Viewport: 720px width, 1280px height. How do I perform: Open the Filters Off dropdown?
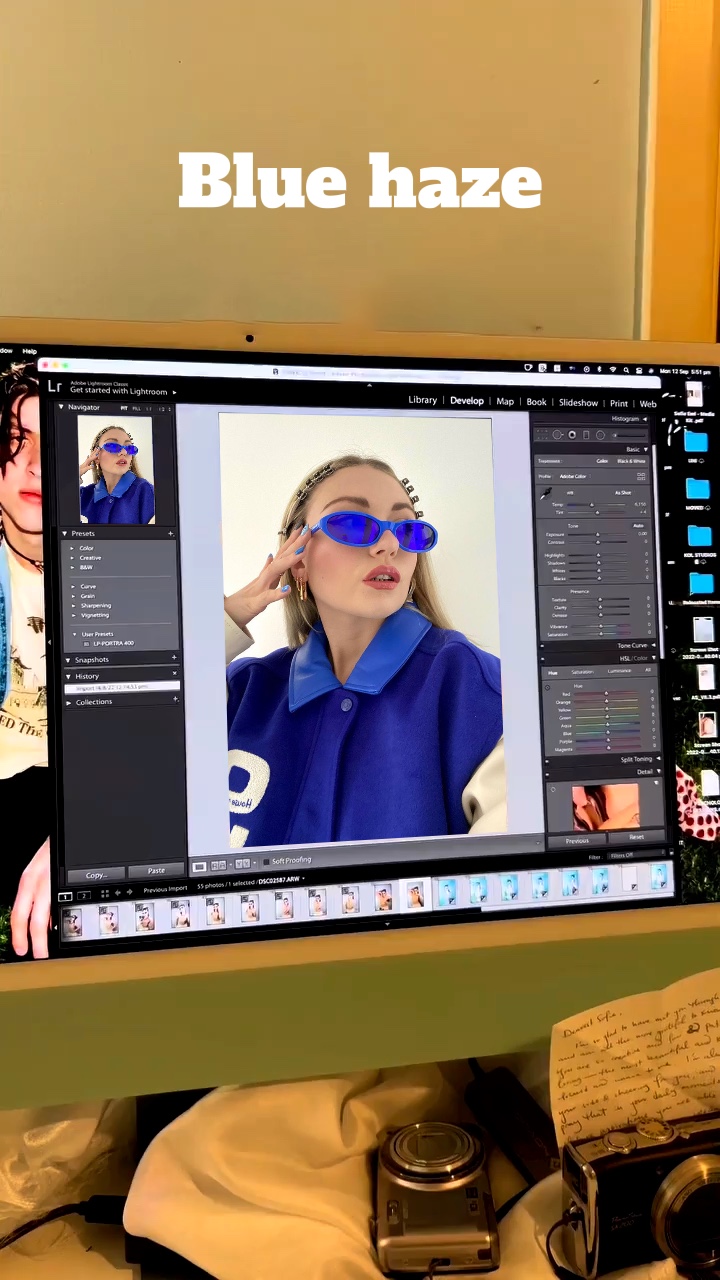point(623,856)
